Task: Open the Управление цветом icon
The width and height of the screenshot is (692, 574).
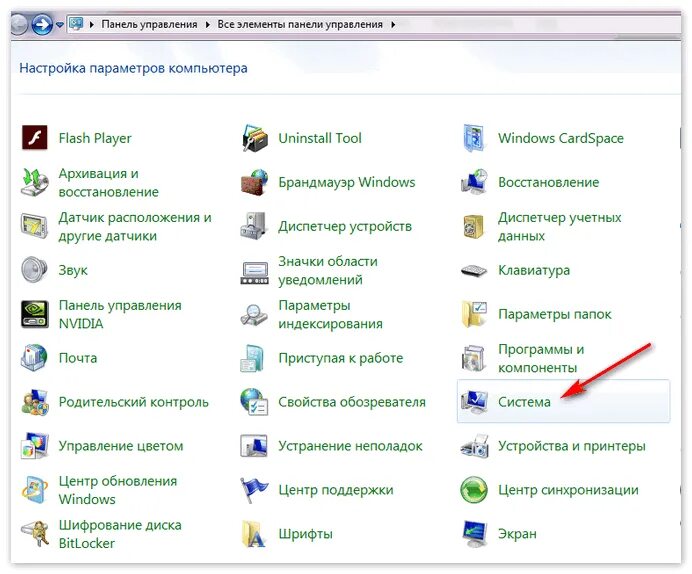Action: [x=34, y=446]
